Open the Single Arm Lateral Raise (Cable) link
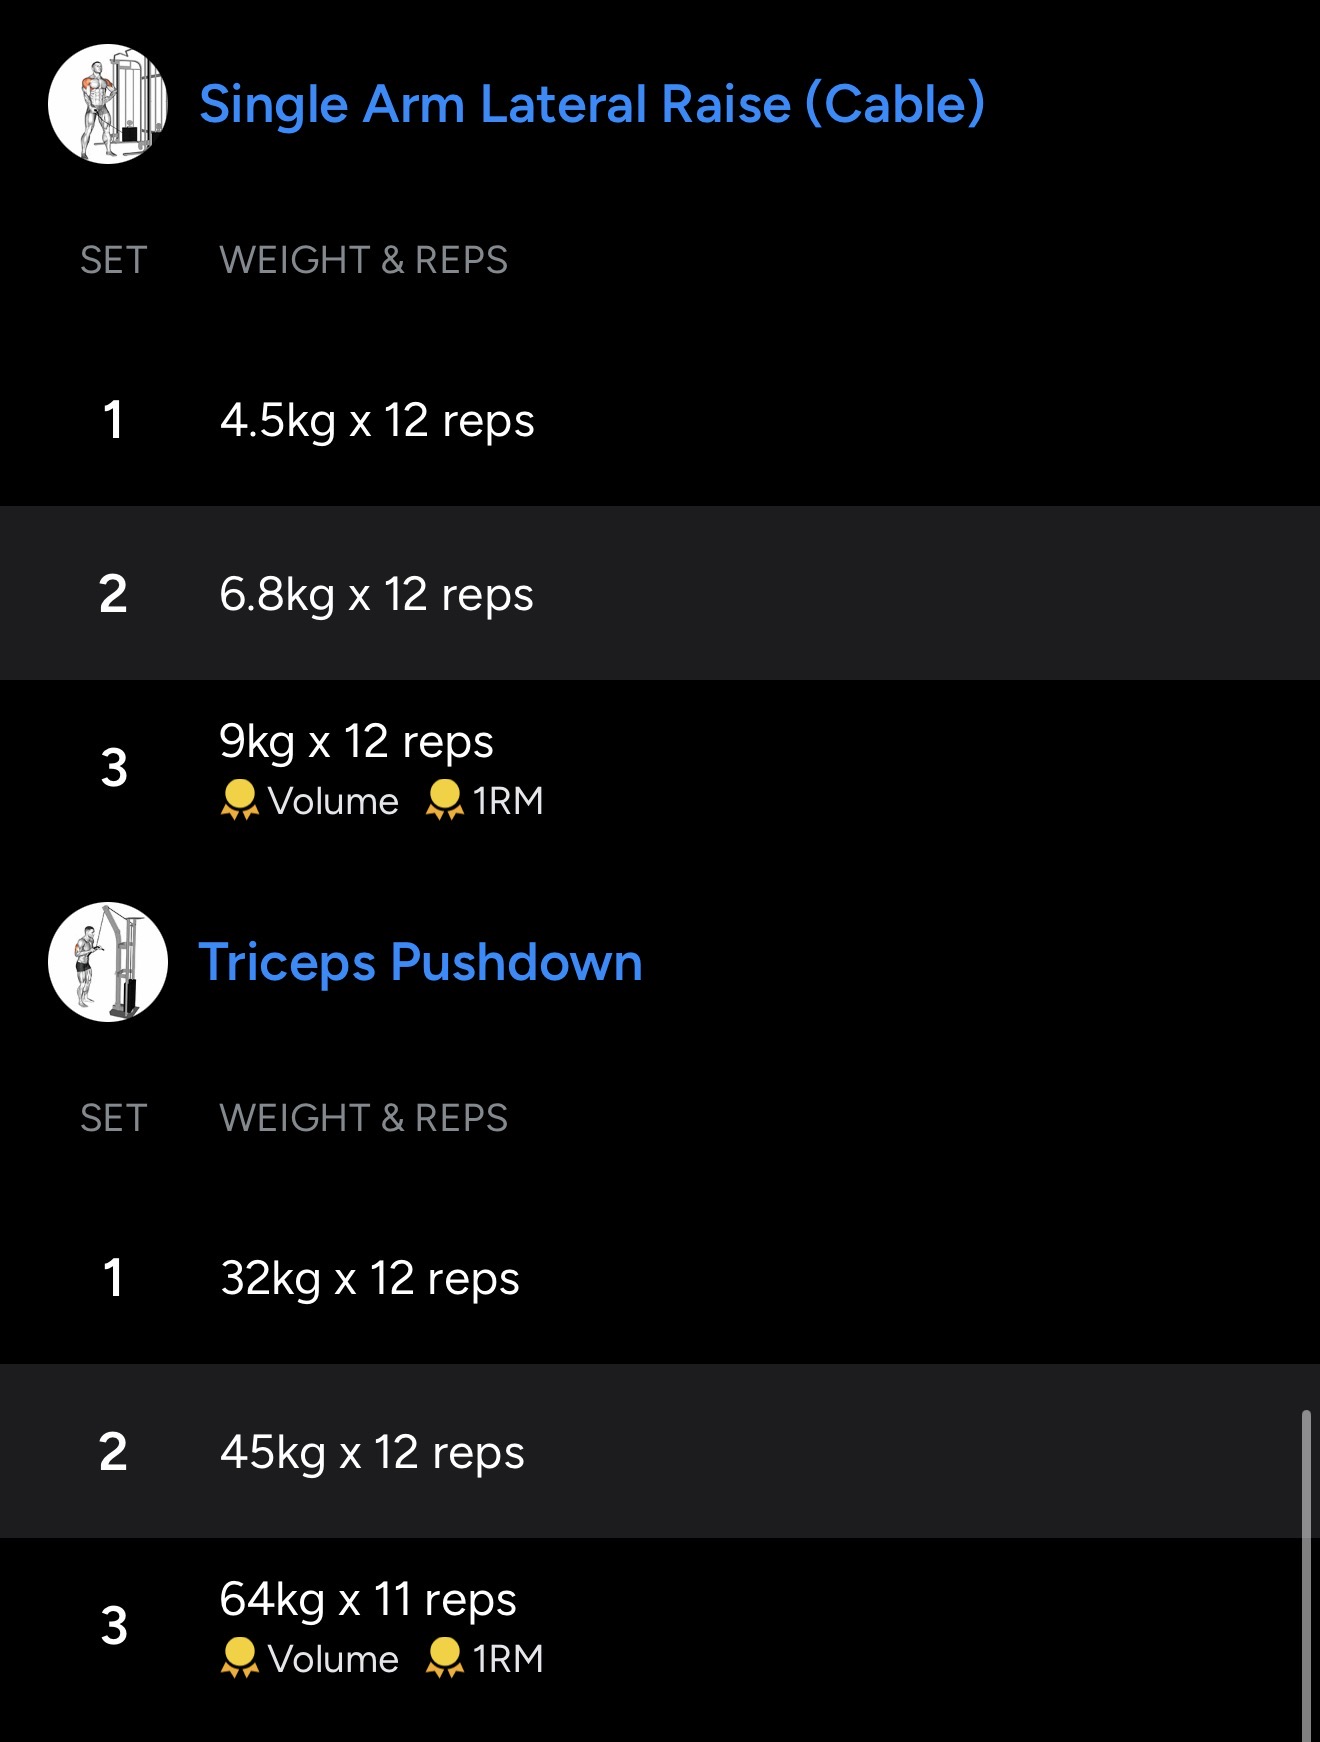Screen dimensions: 1320x1742 591,104
